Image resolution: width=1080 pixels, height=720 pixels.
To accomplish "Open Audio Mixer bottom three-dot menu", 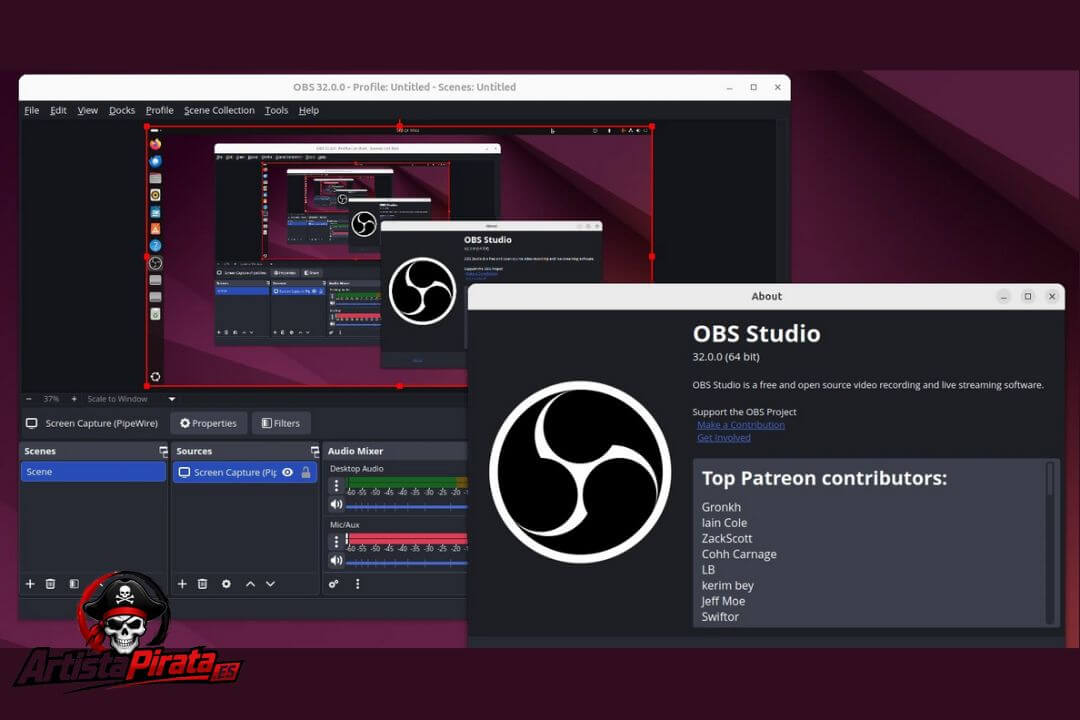I will point(357,584).
